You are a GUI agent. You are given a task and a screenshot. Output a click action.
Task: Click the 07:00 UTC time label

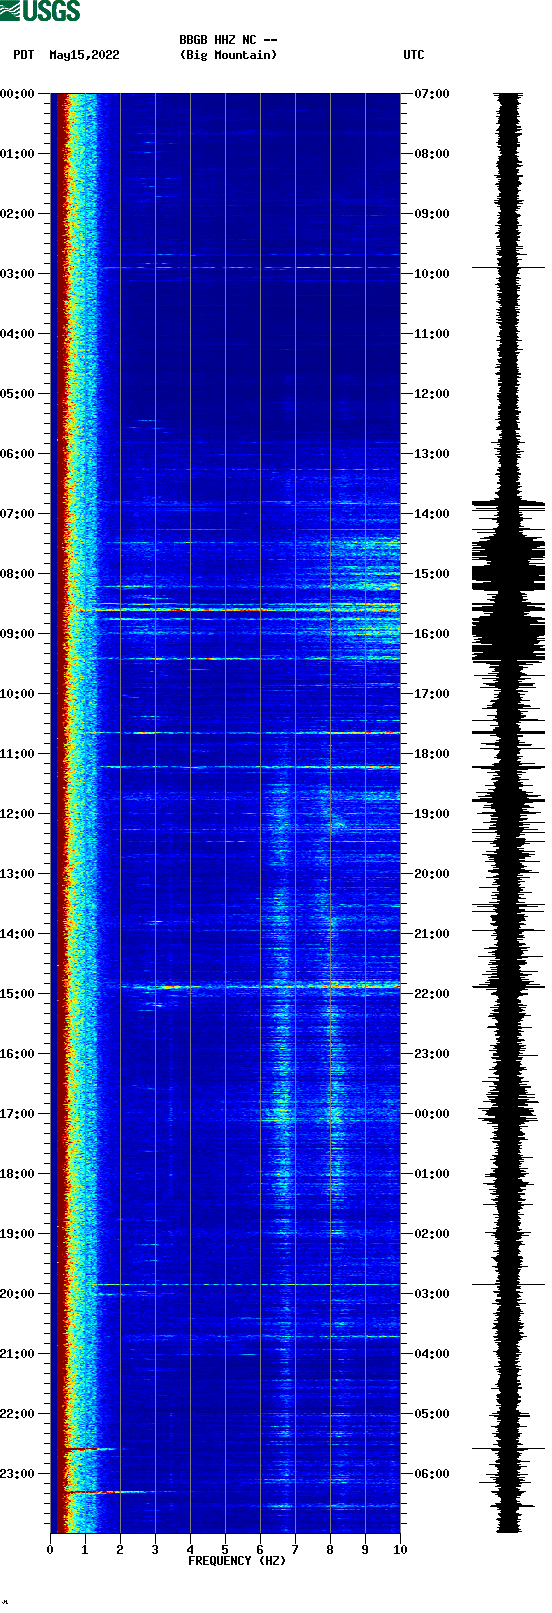(432, 94)
